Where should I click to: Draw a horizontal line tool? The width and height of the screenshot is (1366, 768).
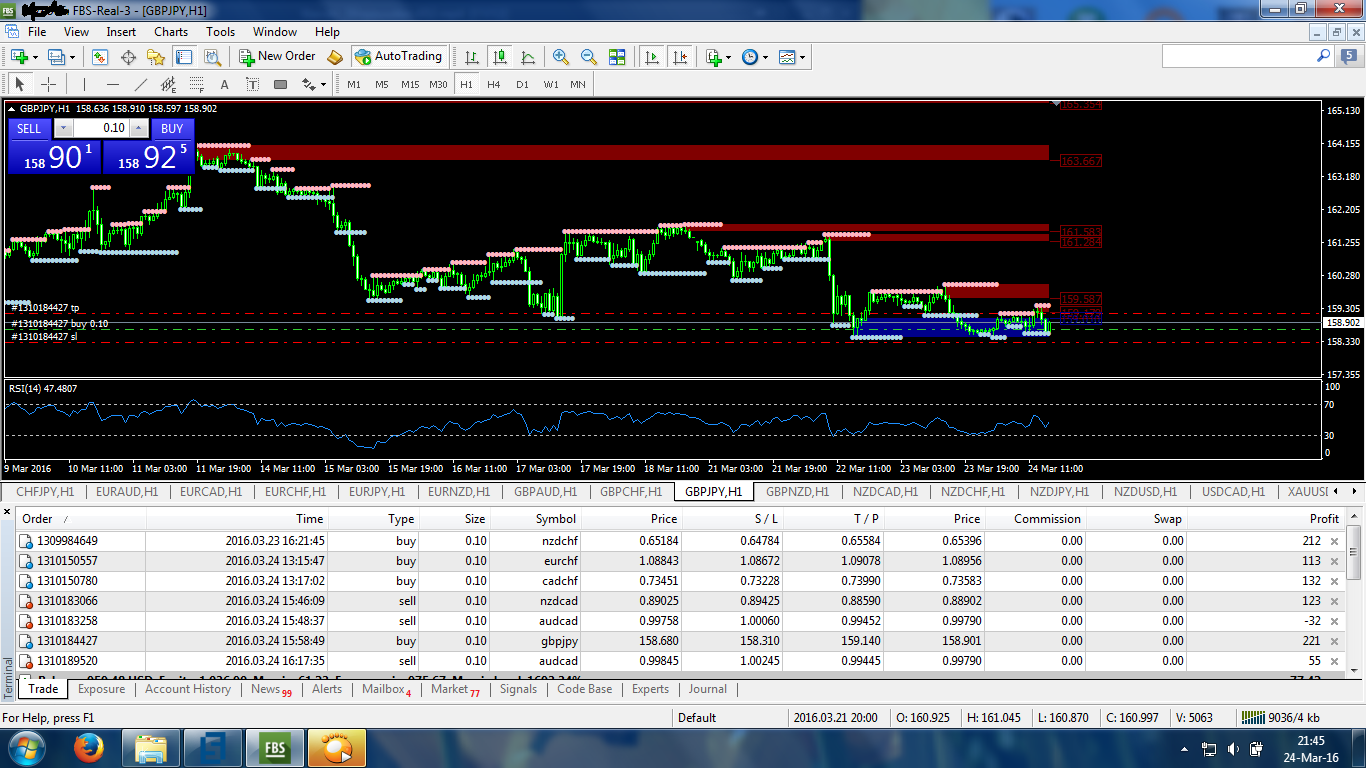[x=113, y=84]
